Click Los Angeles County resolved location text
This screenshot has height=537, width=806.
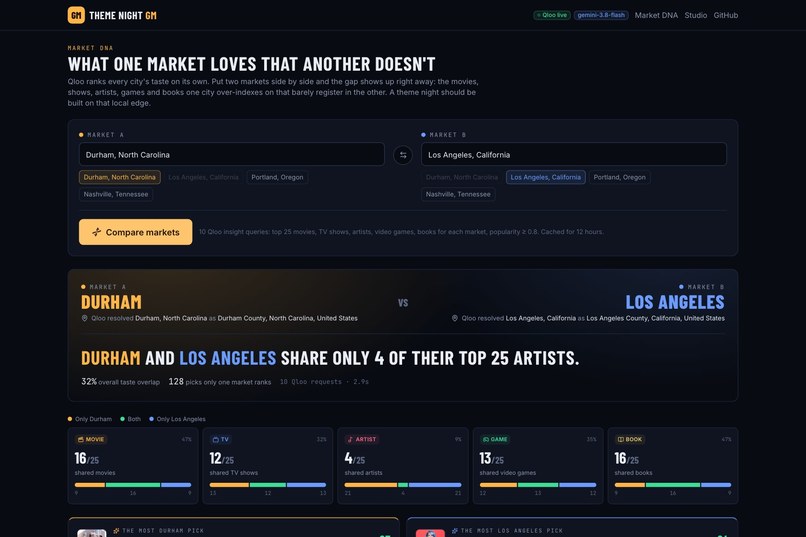click(655, 318)
